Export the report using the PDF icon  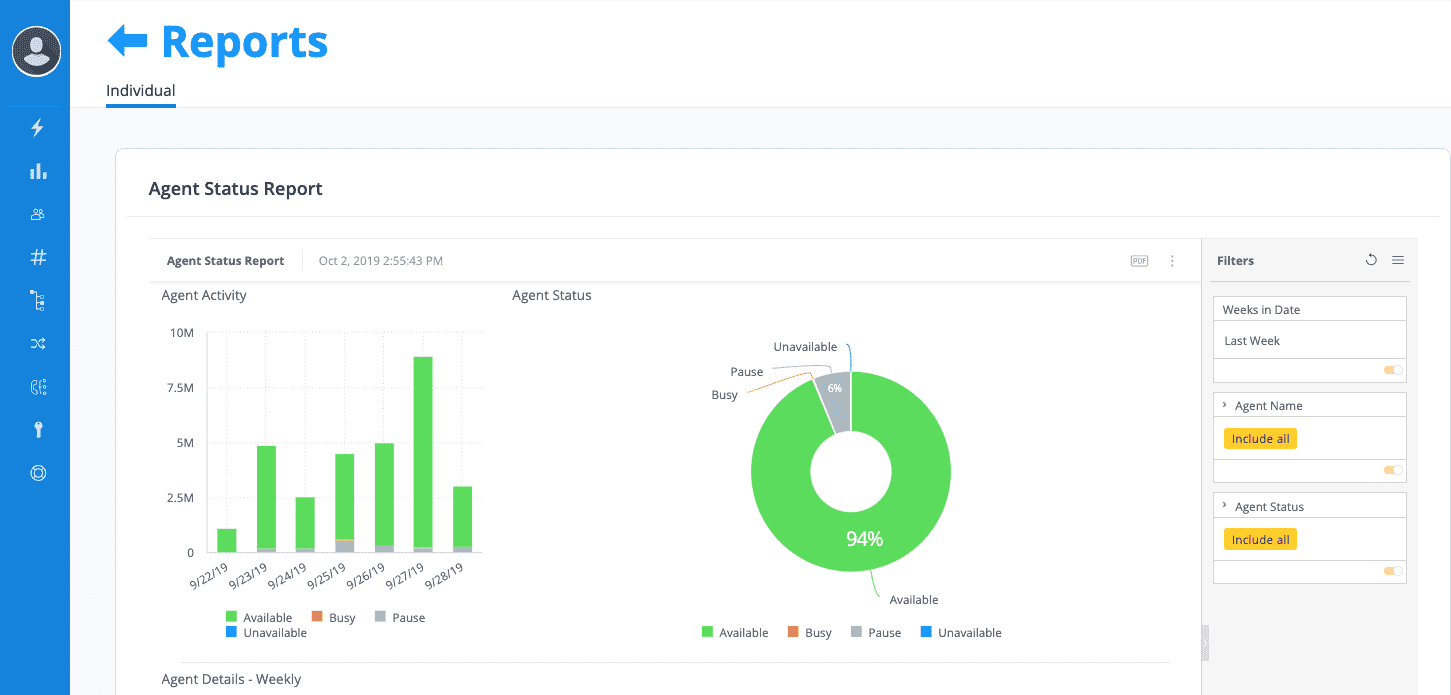click(1139, 261)
